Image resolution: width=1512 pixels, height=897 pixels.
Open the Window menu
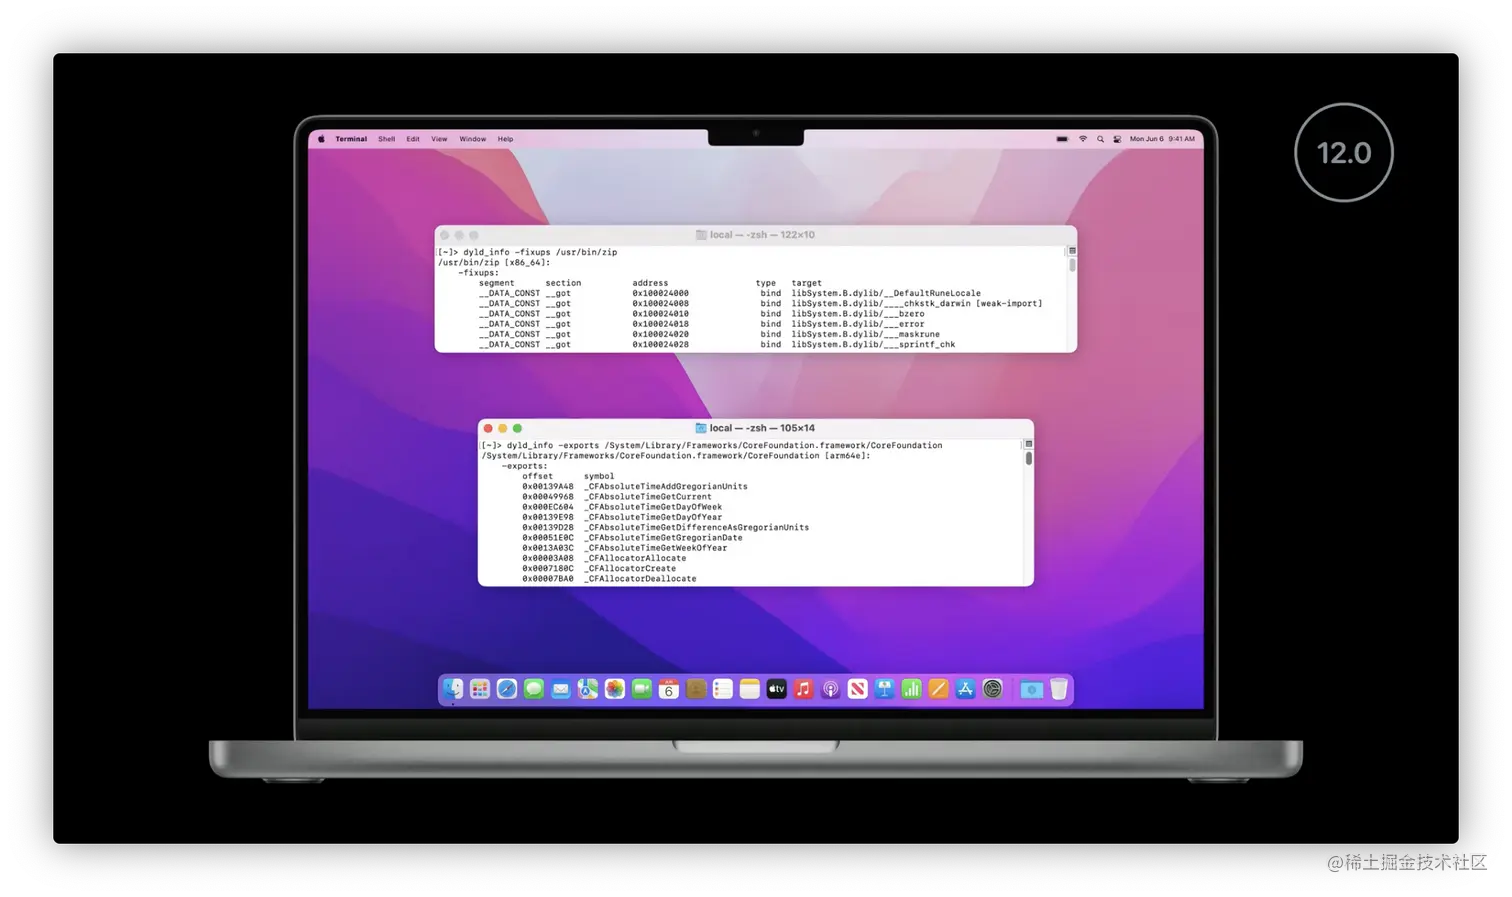pyautogui.click(x=473, y=139)
